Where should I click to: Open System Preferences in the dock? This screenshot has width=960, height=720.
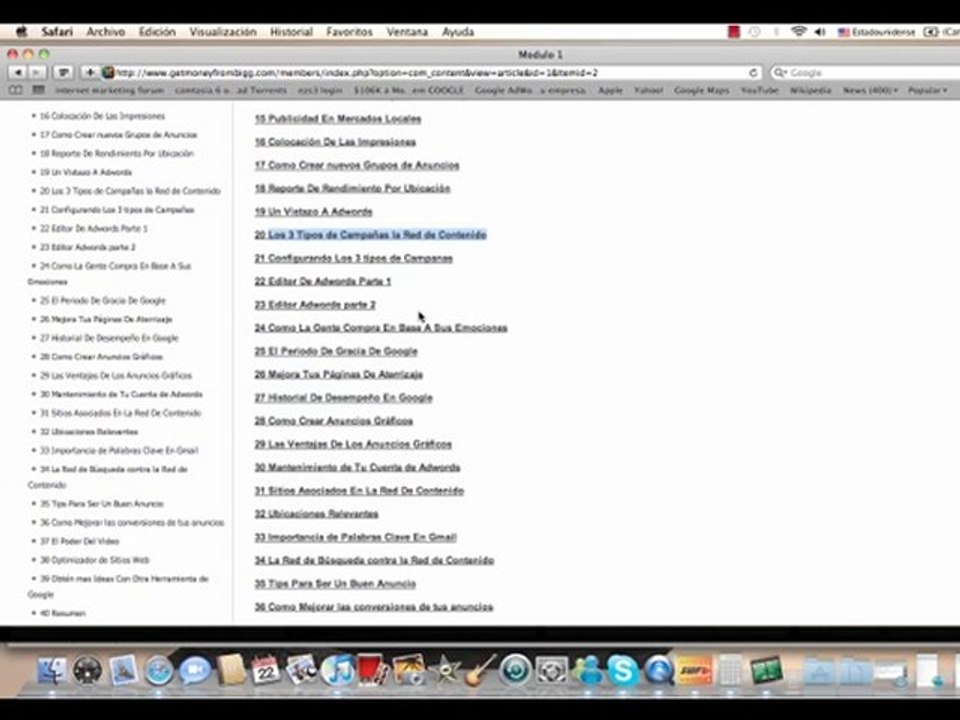click(x=552, y=671)
